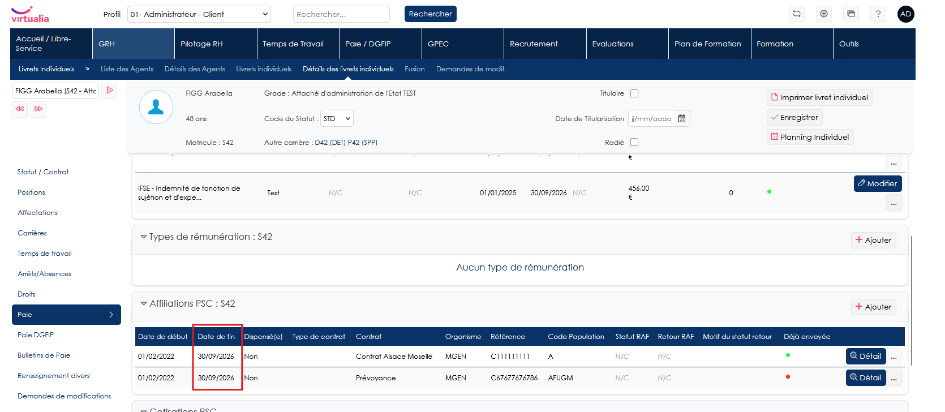The width and height of the screenshot is (945, 412).
Task: Click Ajouter in Types de rémunération section
Action: pyautogui.click(x=873, y=240)
